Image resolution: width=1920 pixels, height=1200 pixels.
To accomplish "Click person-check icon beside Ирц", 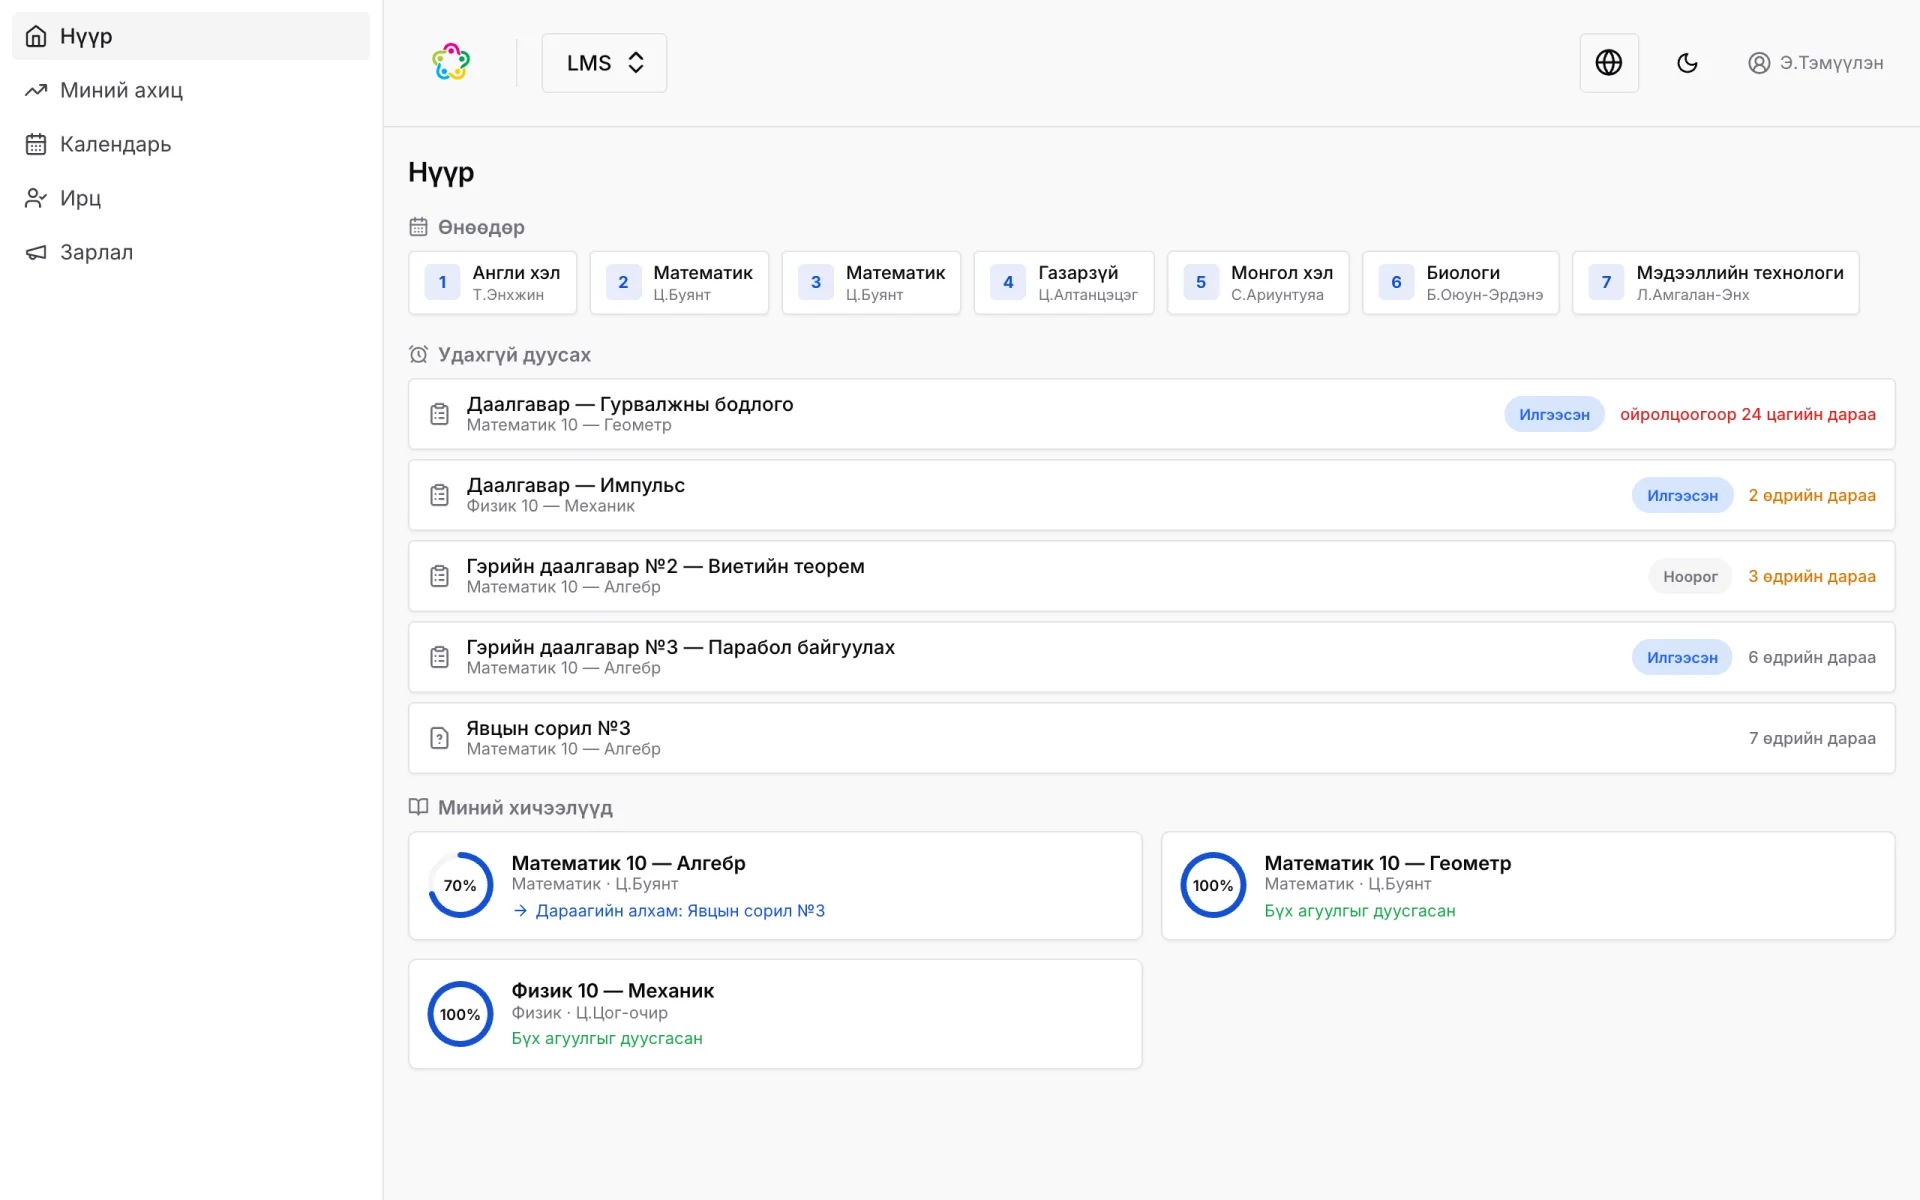I will (36, 198).
